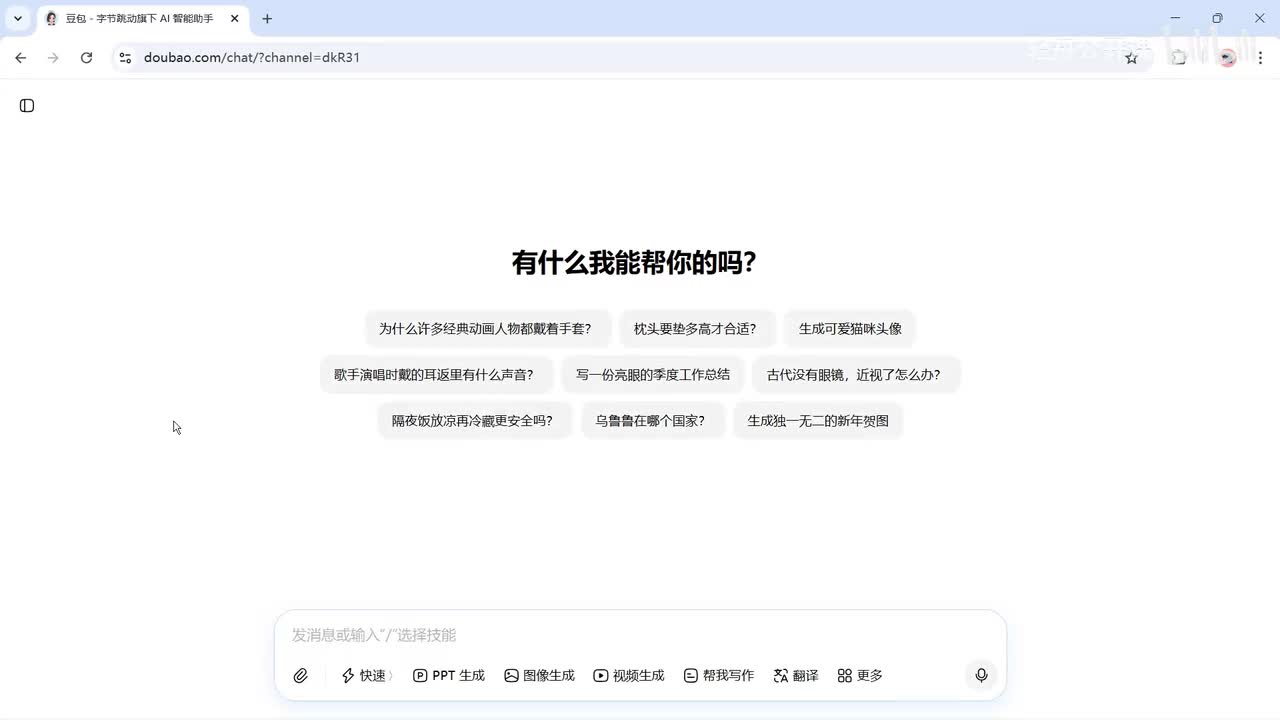Select the 图像生成 skill
Screen dimensions: 1280x720
pos(540,676)
